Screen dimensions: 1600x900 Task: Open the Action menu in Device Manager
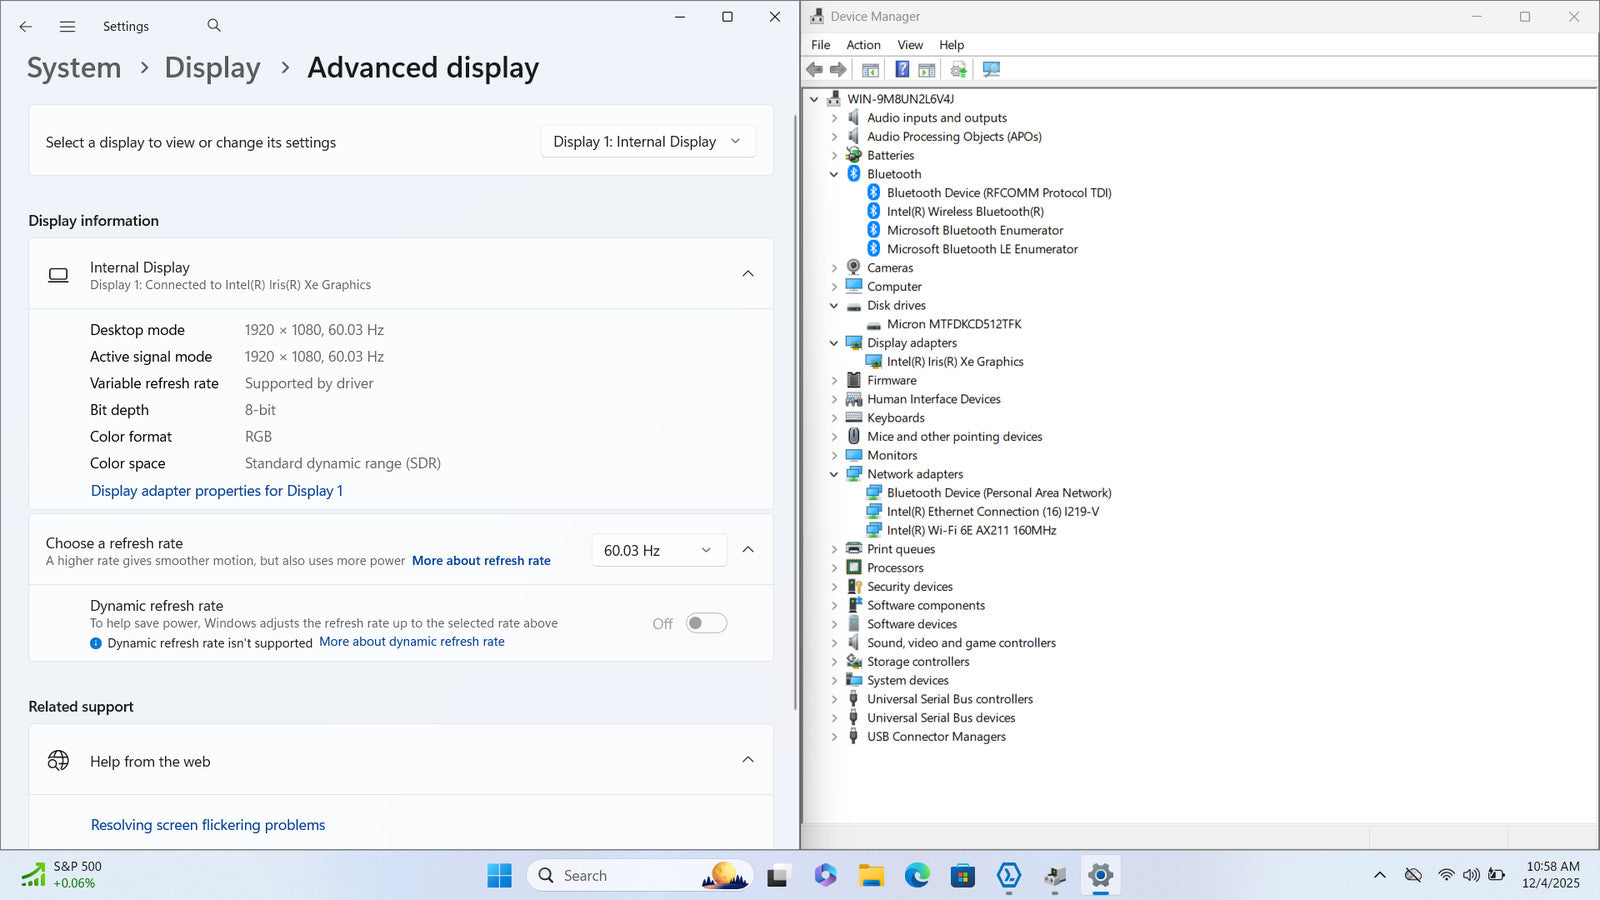(x=863, y=45)
